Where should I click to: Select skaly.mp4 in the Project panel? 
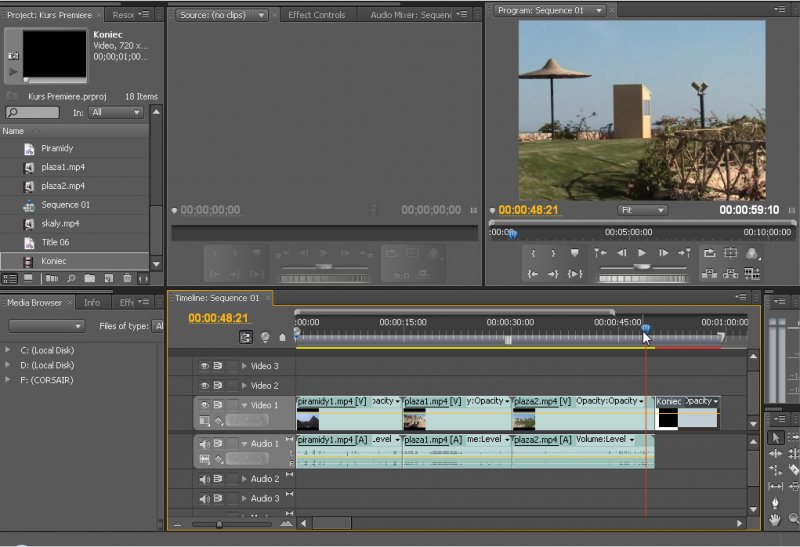click(60, 223)
